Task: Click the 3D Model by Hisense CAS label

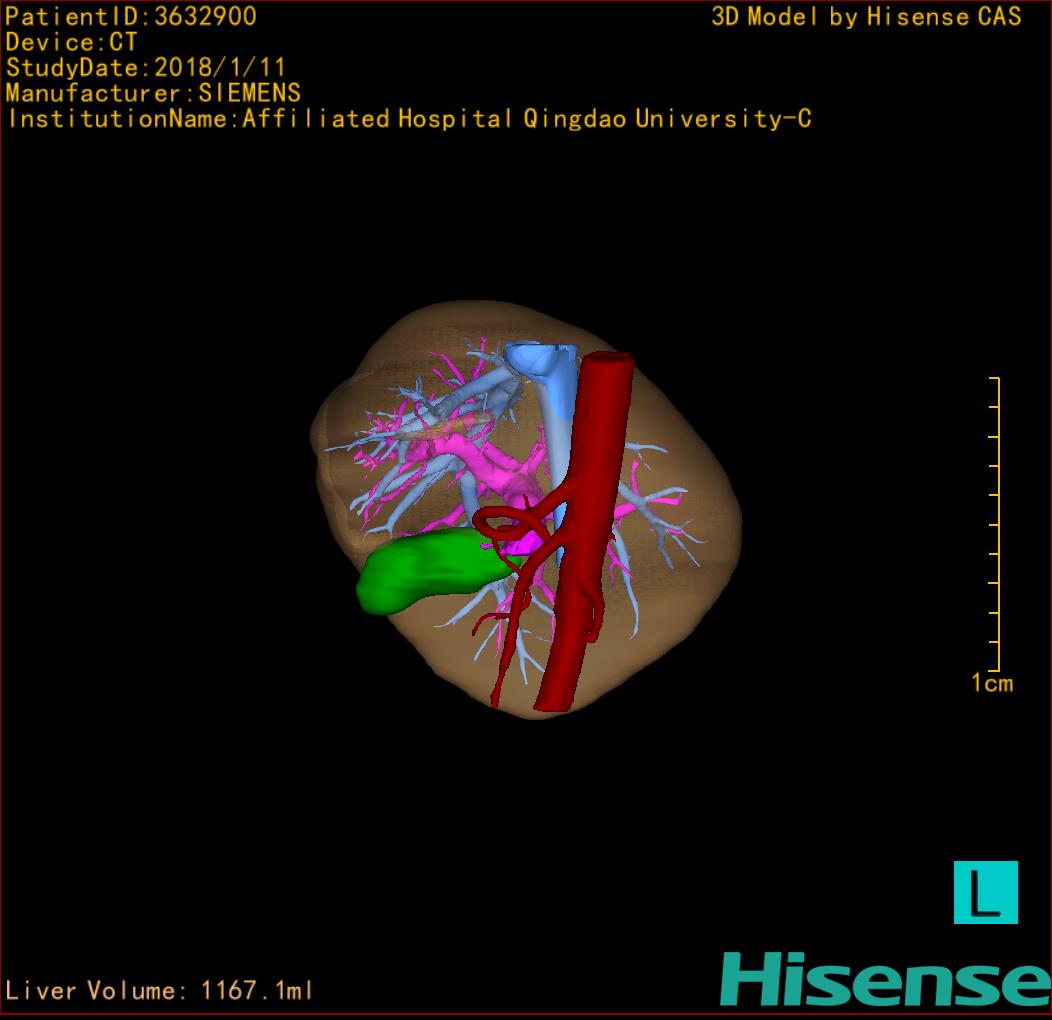Action: [866, 17]
